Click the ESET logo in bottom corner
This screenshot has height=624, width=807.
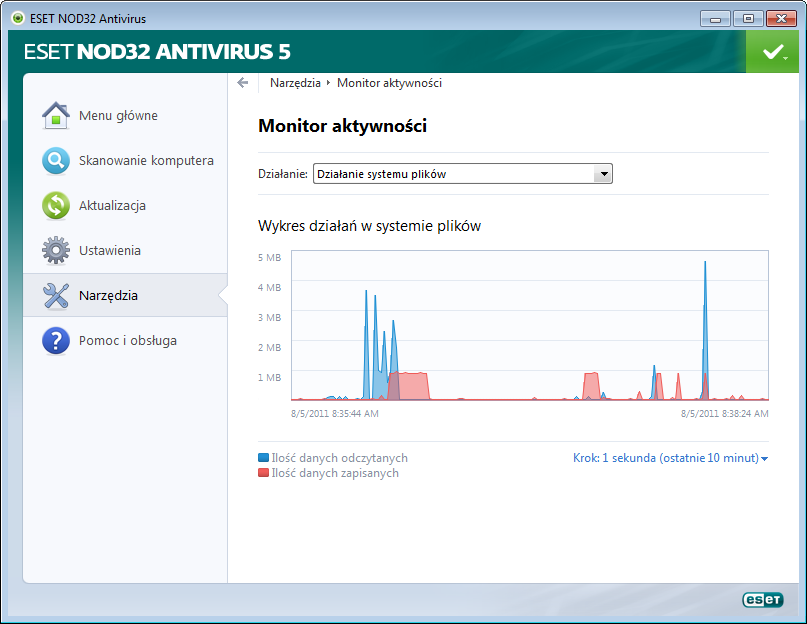(763, 600)
